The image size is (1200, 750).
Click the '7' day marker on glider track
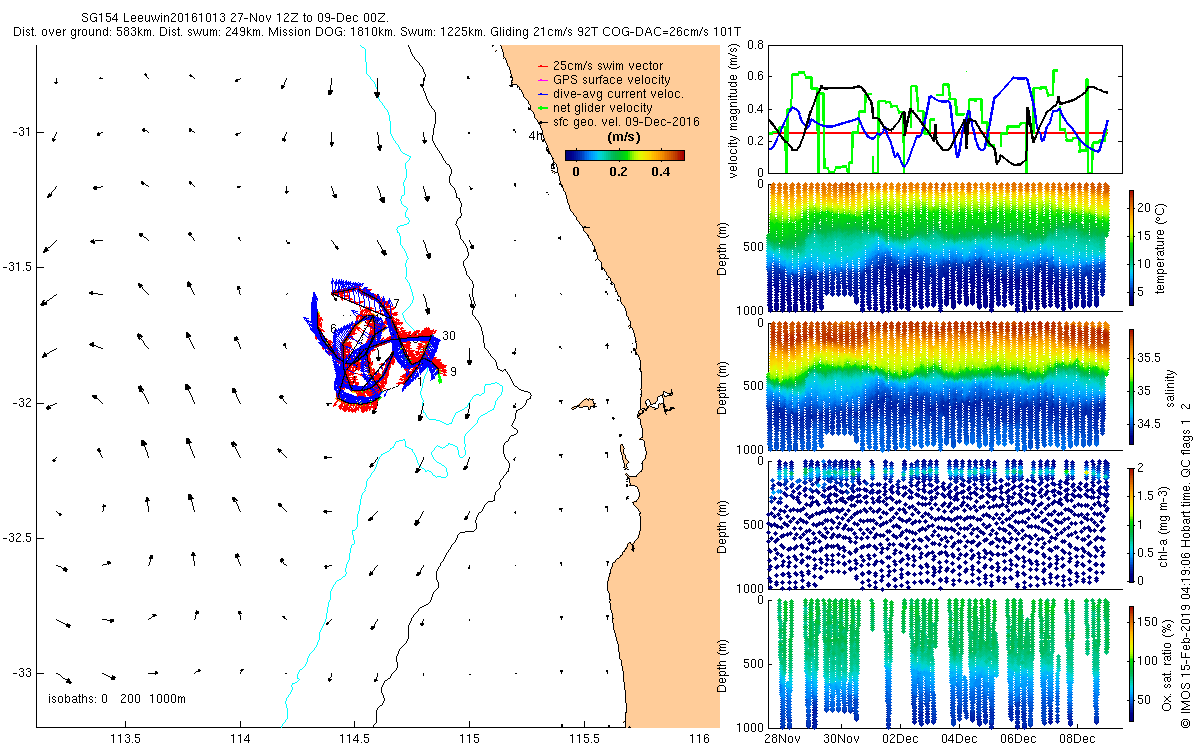(396, 303)
